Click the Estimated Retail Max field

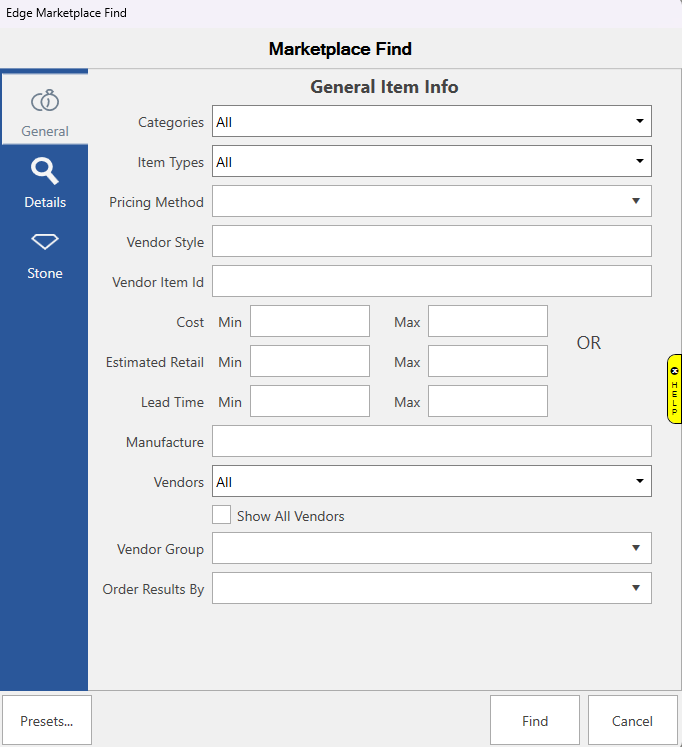(x=488, y=361)
